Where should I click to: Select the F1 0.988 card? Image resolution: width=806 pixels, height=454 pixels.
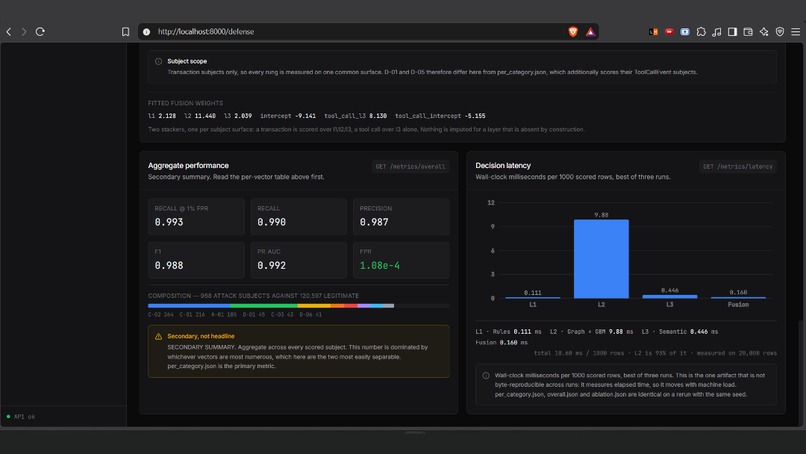196,260
